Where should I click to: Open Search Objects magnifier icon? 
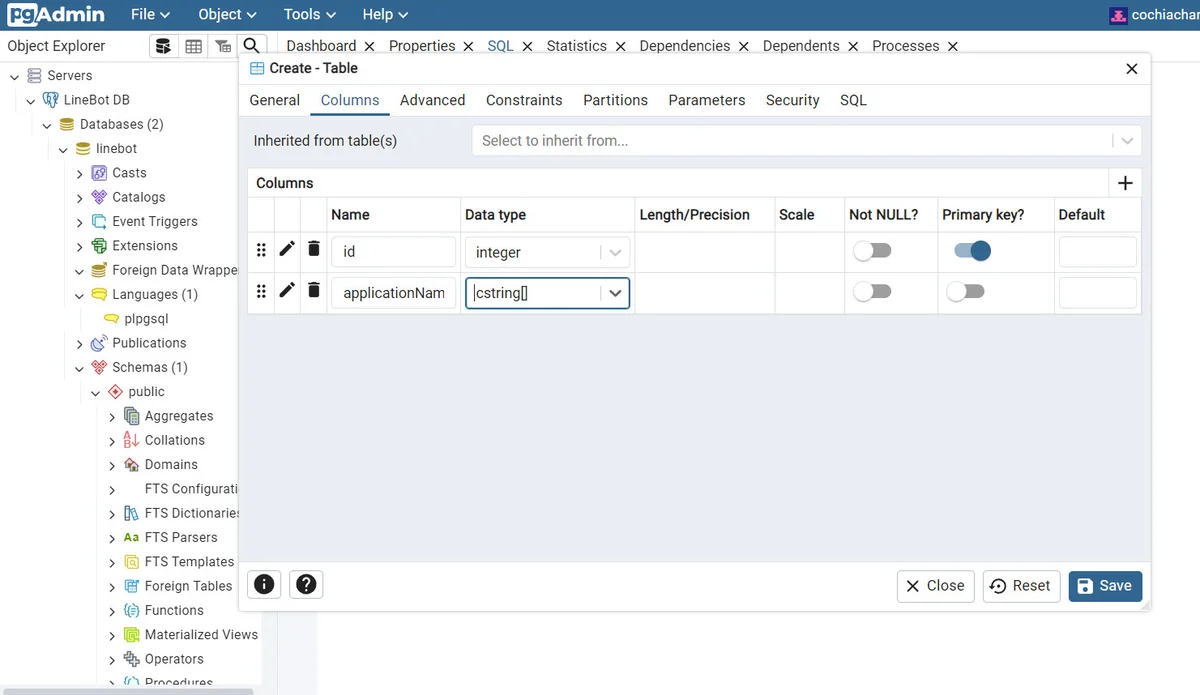(252, 46)
